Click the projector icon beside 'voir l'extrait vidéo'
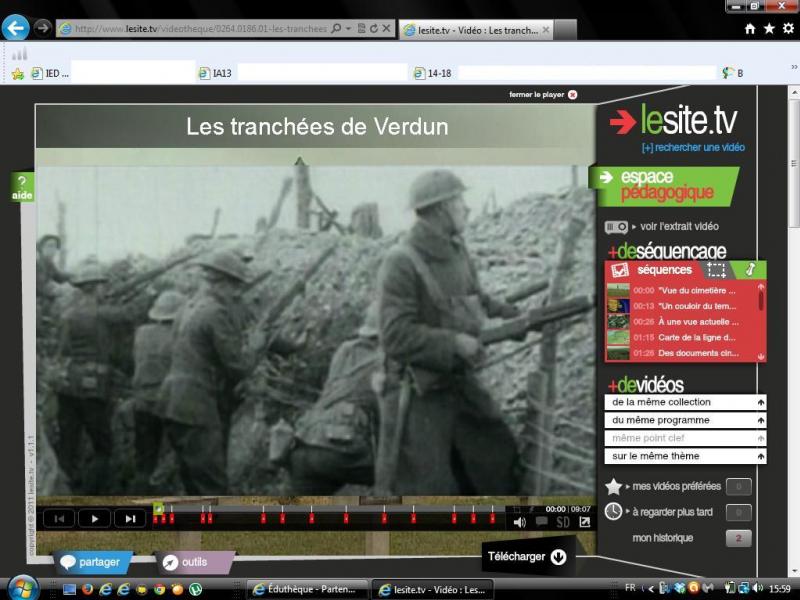The image size is (800, 600). 616,227
